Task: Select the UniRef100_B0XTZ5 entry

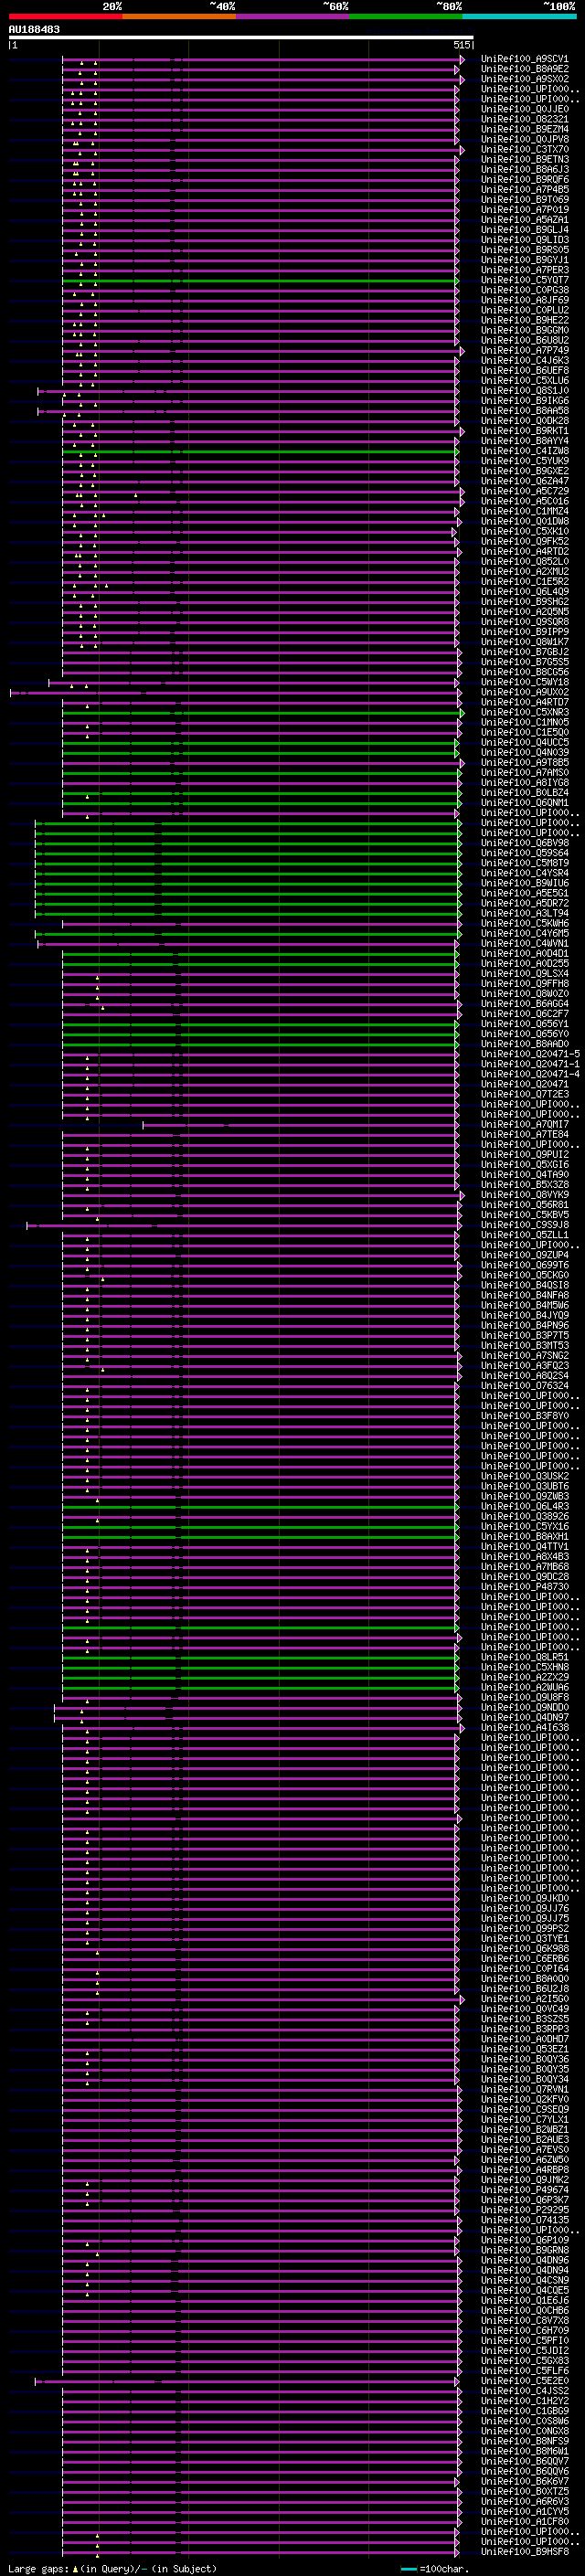Action: (x=525, y=2491)
